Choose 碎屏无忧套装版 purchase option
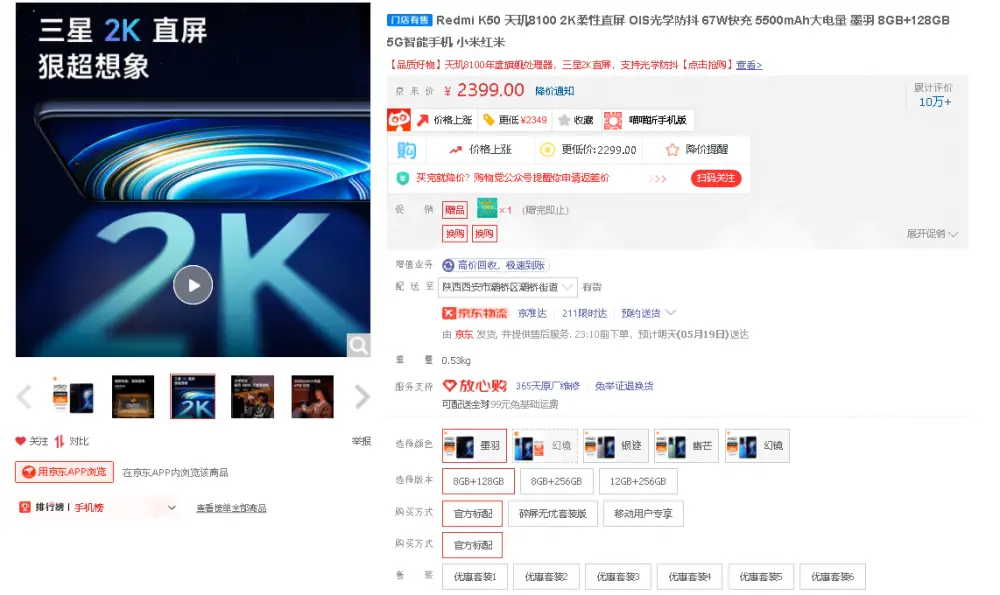This screenshot has height=595, width=1000. pos(553,513)
